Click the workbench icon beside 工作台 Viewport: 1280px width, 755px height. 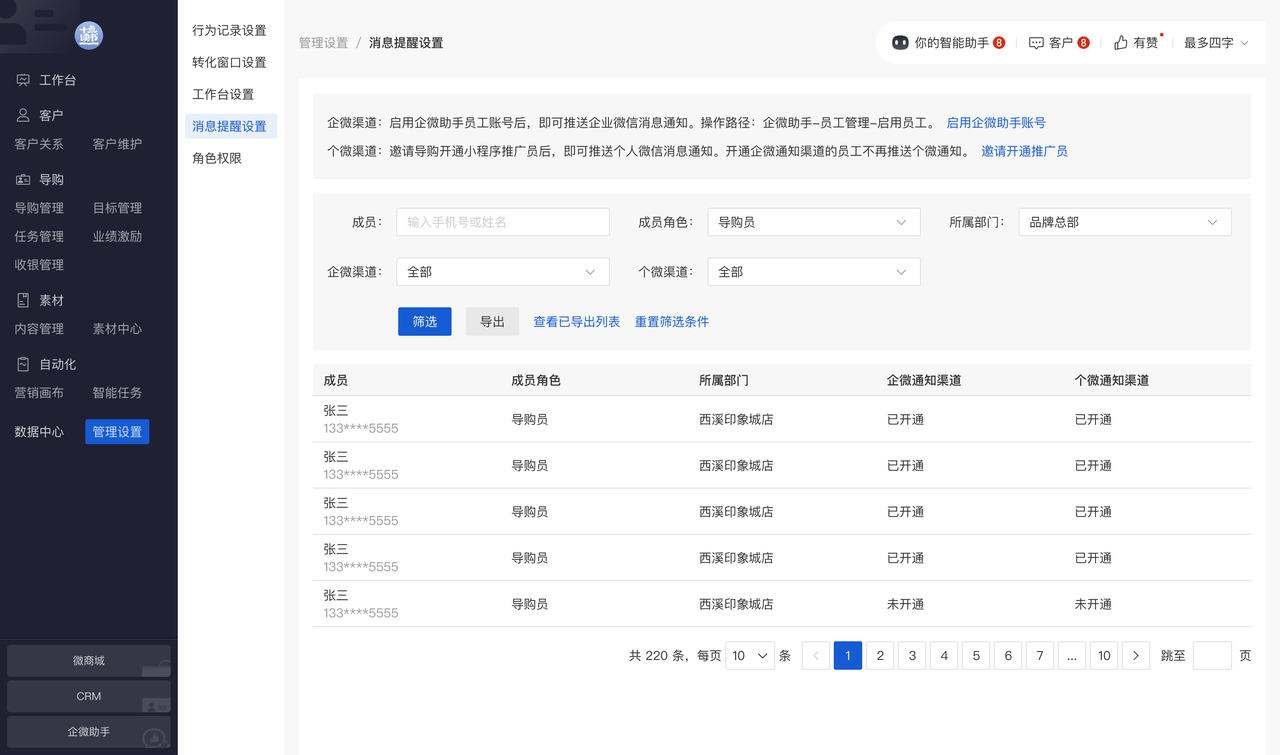(23, 80)
